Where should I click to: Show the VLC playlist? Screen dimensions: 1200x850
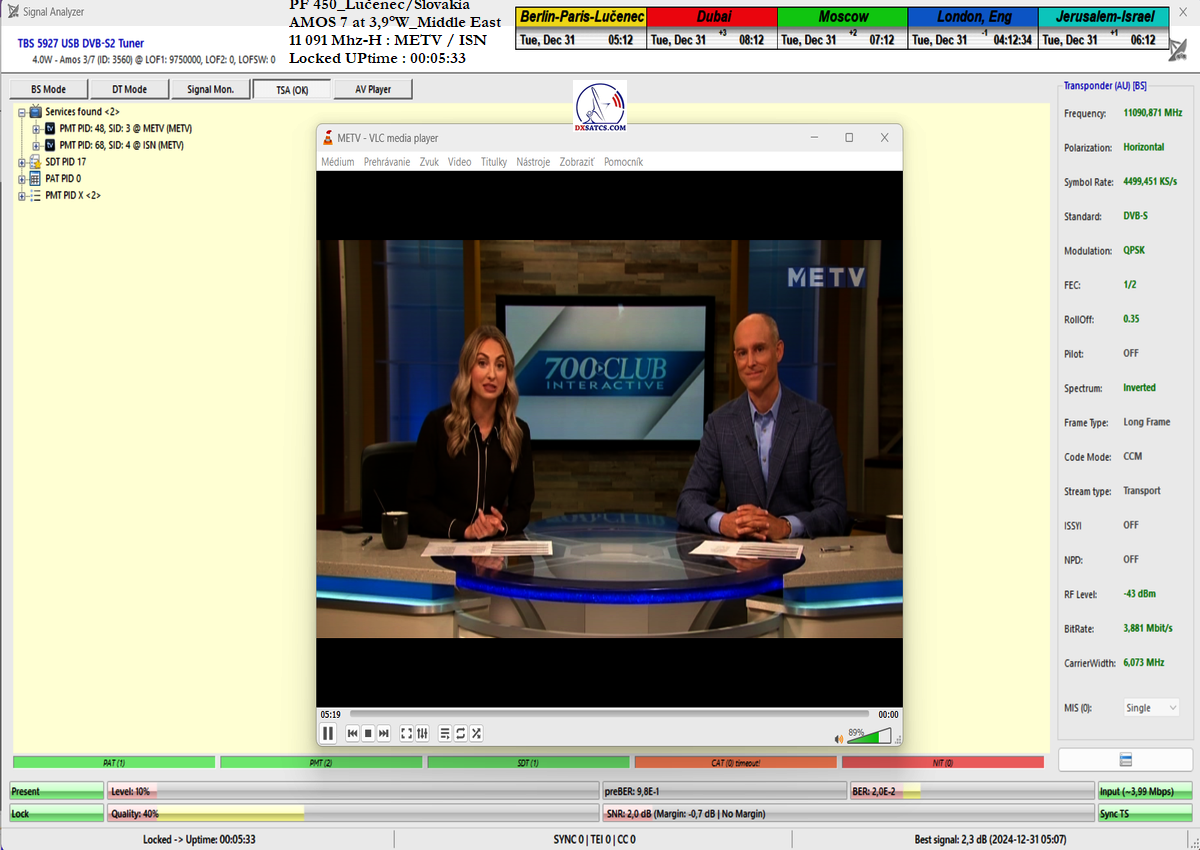pyautogui.click(x=445, y=733)
